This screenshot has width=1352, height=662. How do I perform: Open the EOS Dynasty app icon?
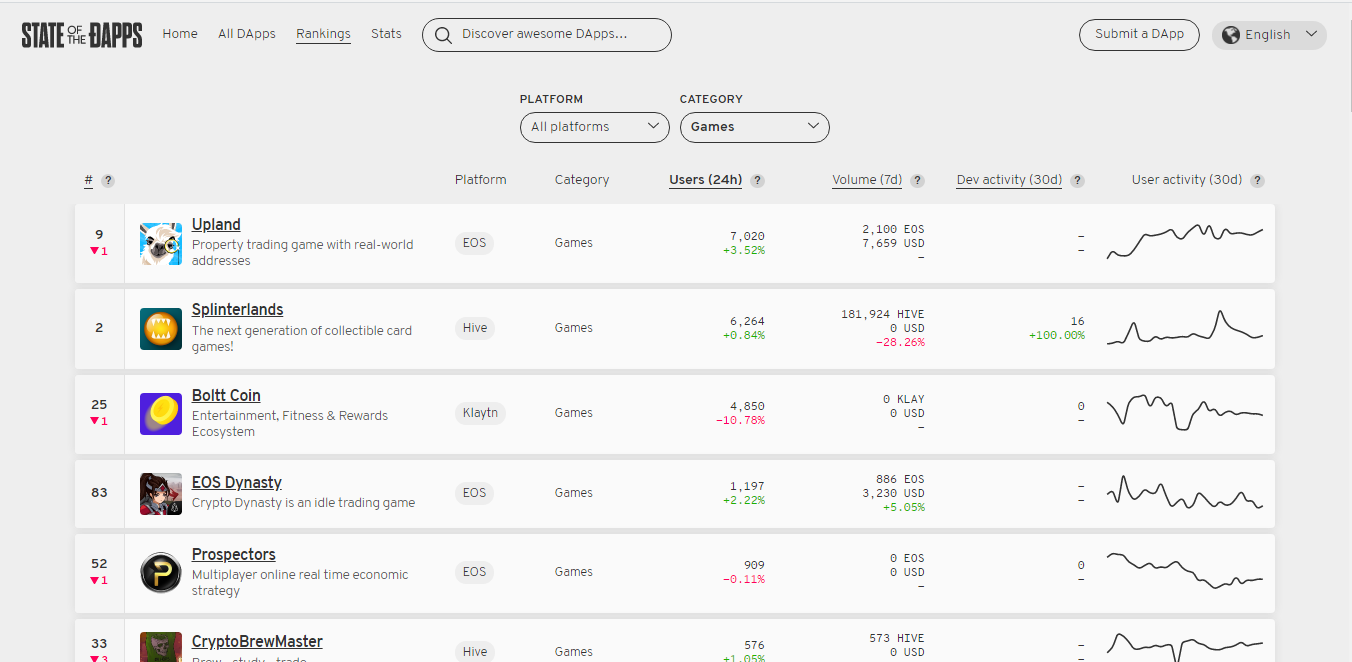(161, 494)
